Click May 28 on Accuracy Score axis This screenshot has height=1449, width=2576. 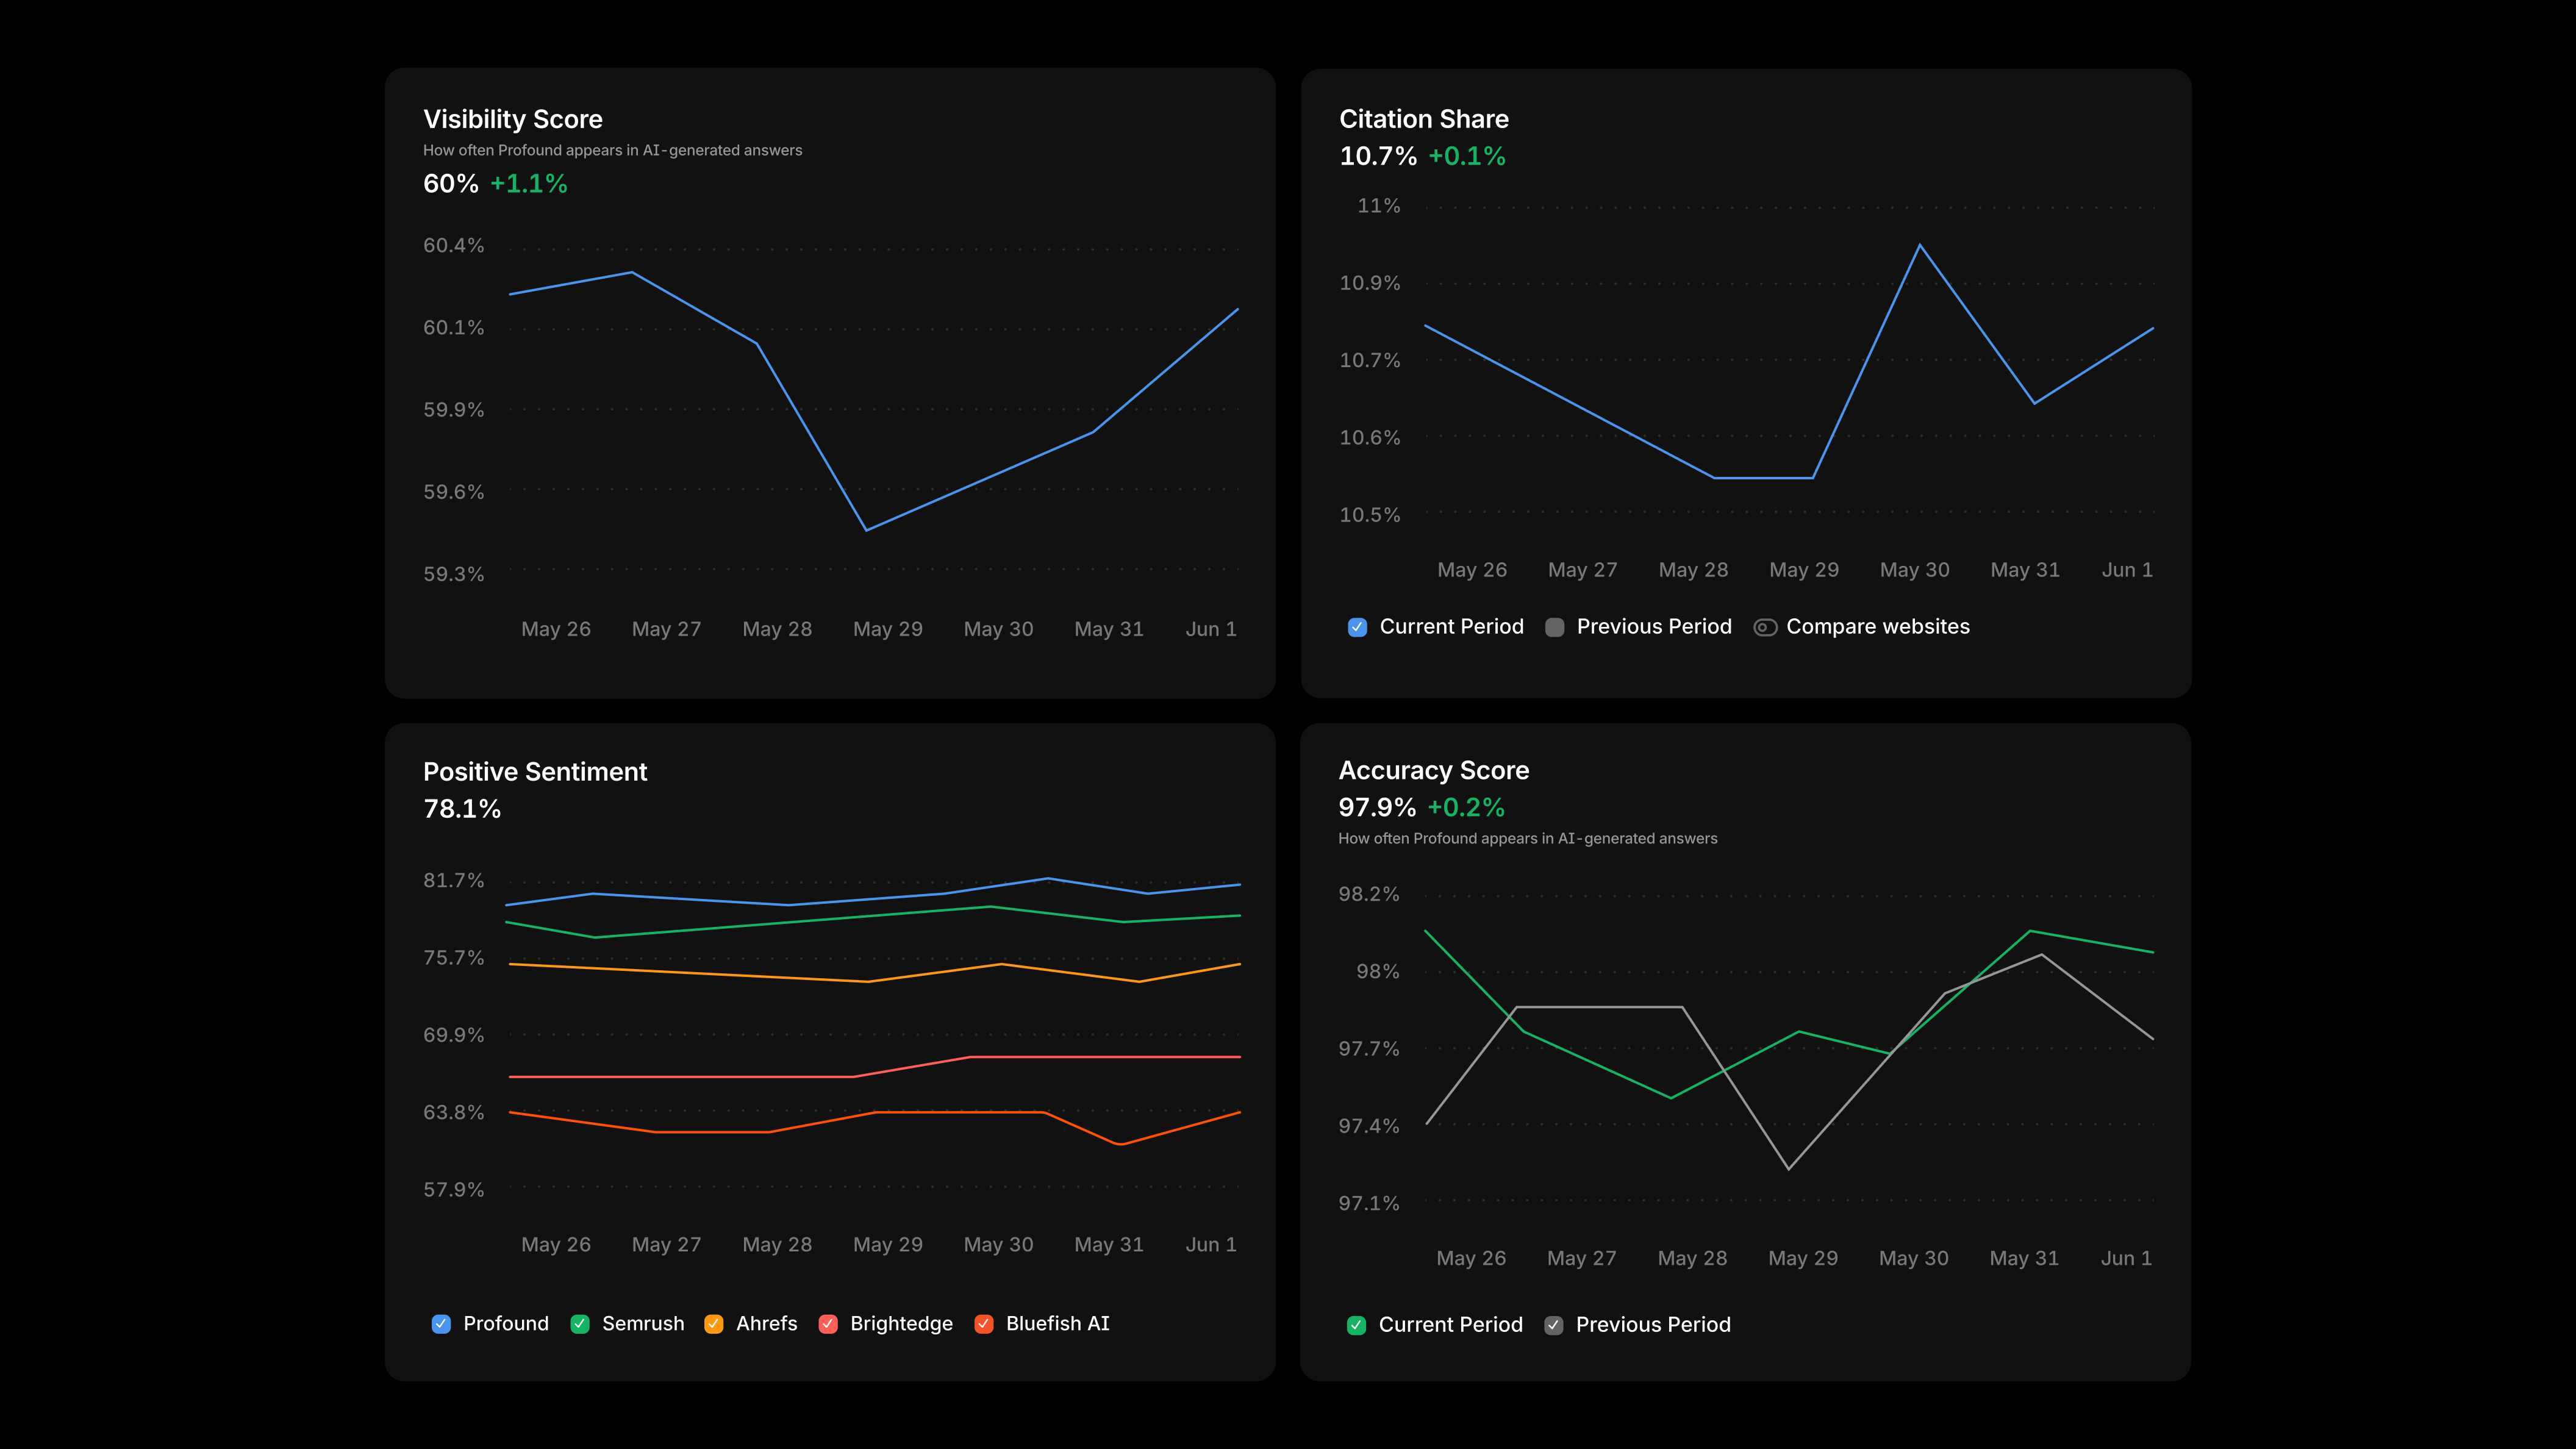[1693, 1258]
